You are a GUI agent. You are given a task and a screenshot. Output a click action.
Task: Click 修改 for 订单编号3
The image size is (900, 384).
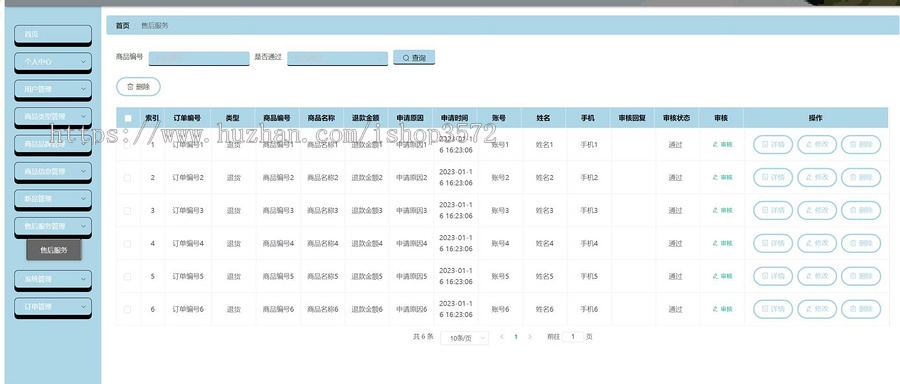click(x=817, y=210)
